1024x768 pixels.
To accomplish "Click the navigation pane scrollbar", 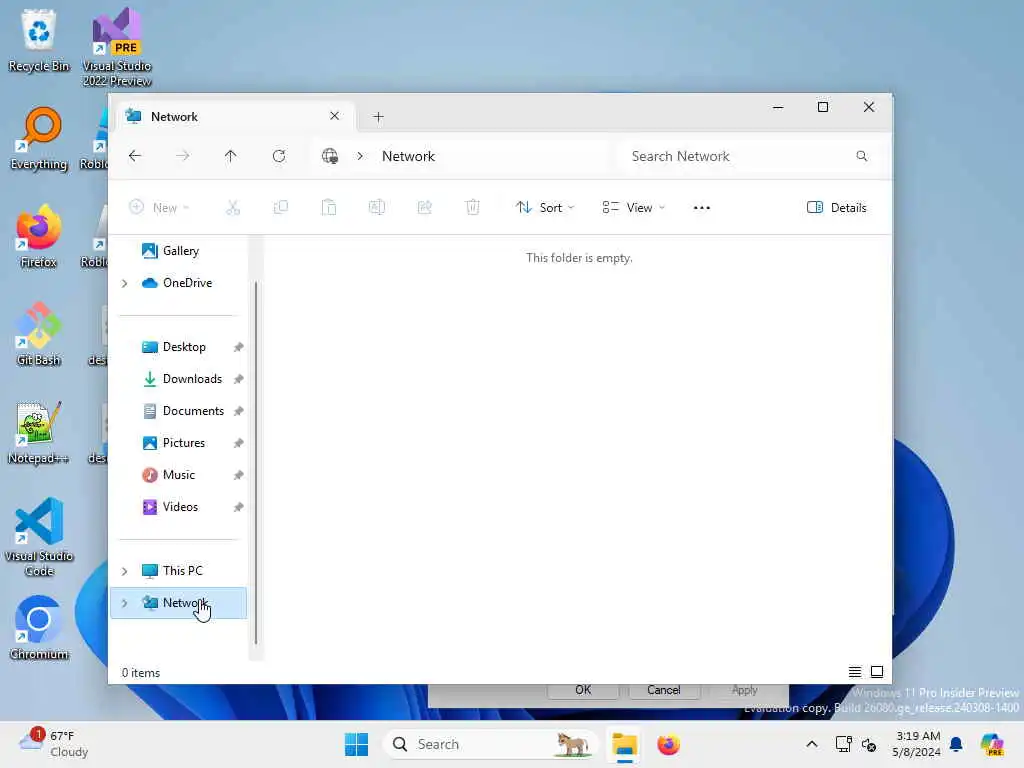I will (255, 462).
